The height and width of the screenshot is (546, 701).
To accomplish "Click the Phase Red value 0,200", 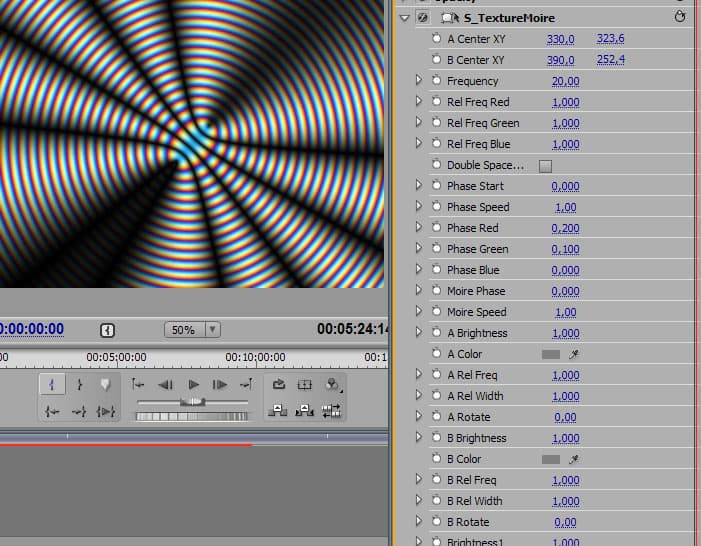I will click(x=566, y=229).
